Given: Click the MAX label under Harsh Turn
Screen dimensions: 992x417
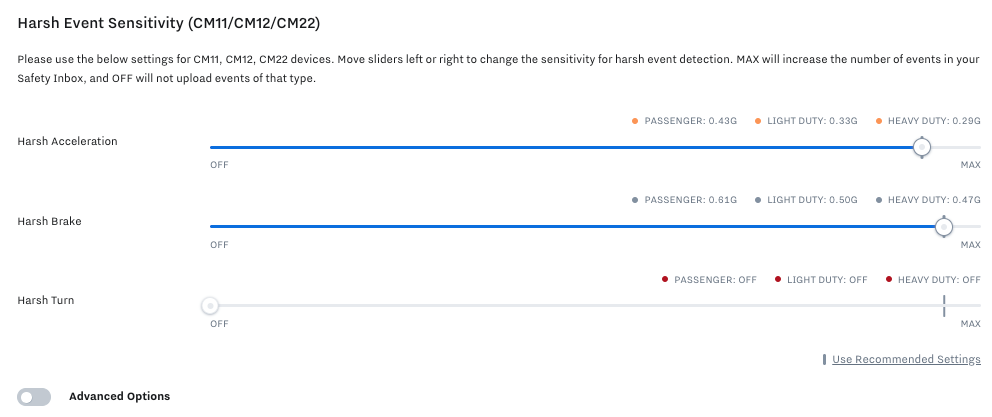Looking at the screenshot, I should coord(970,324).
